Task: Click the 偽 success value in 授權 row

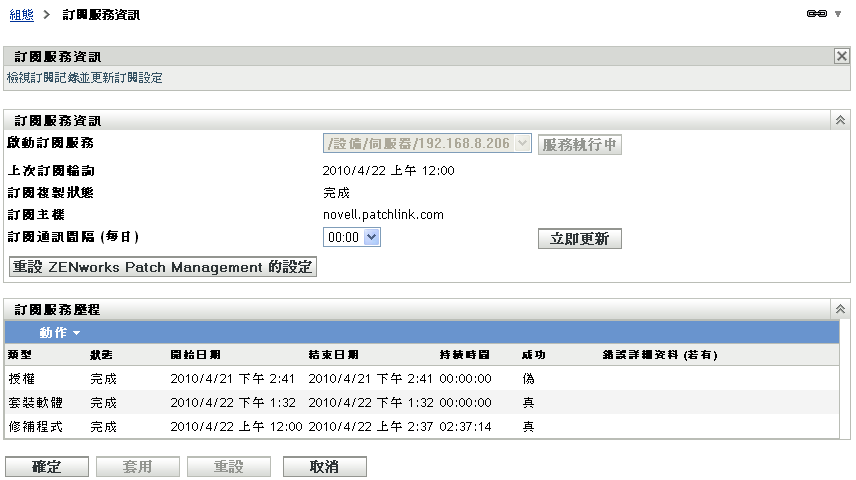Action: [x=528, y=378]
